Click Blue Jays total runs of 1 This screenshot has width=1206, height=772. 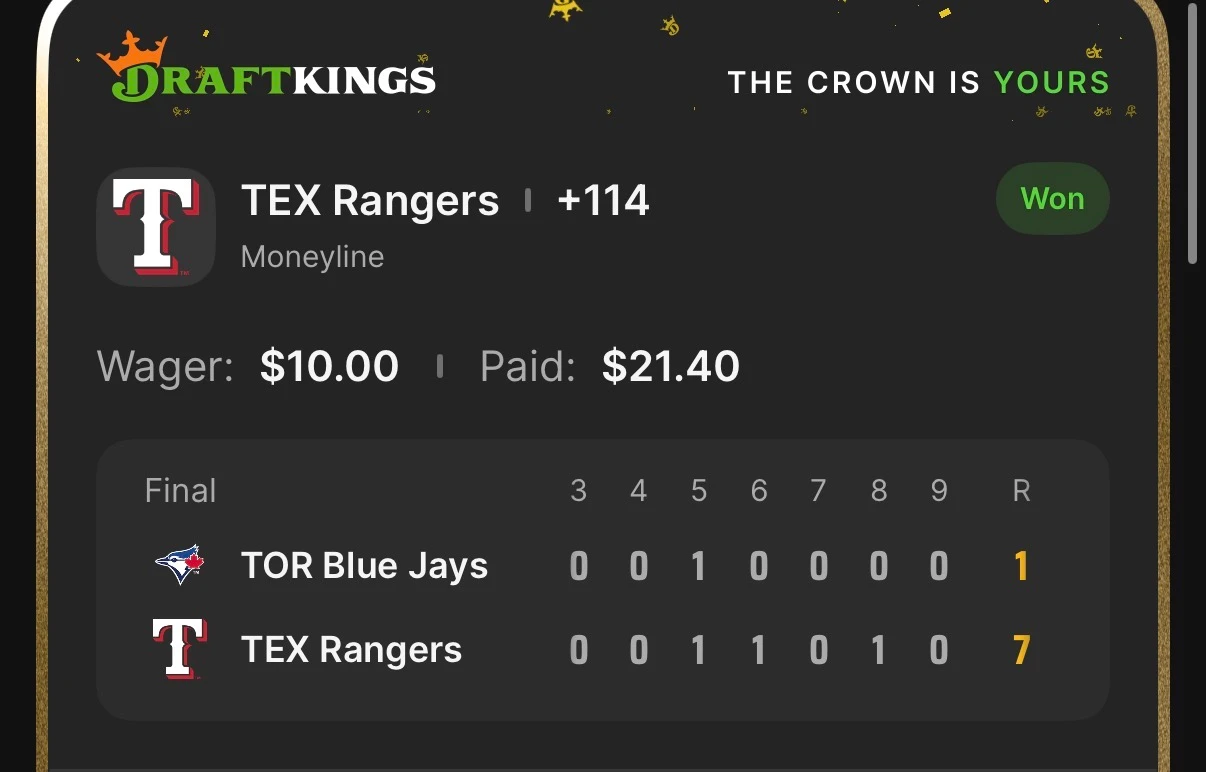pos(1021,567)
